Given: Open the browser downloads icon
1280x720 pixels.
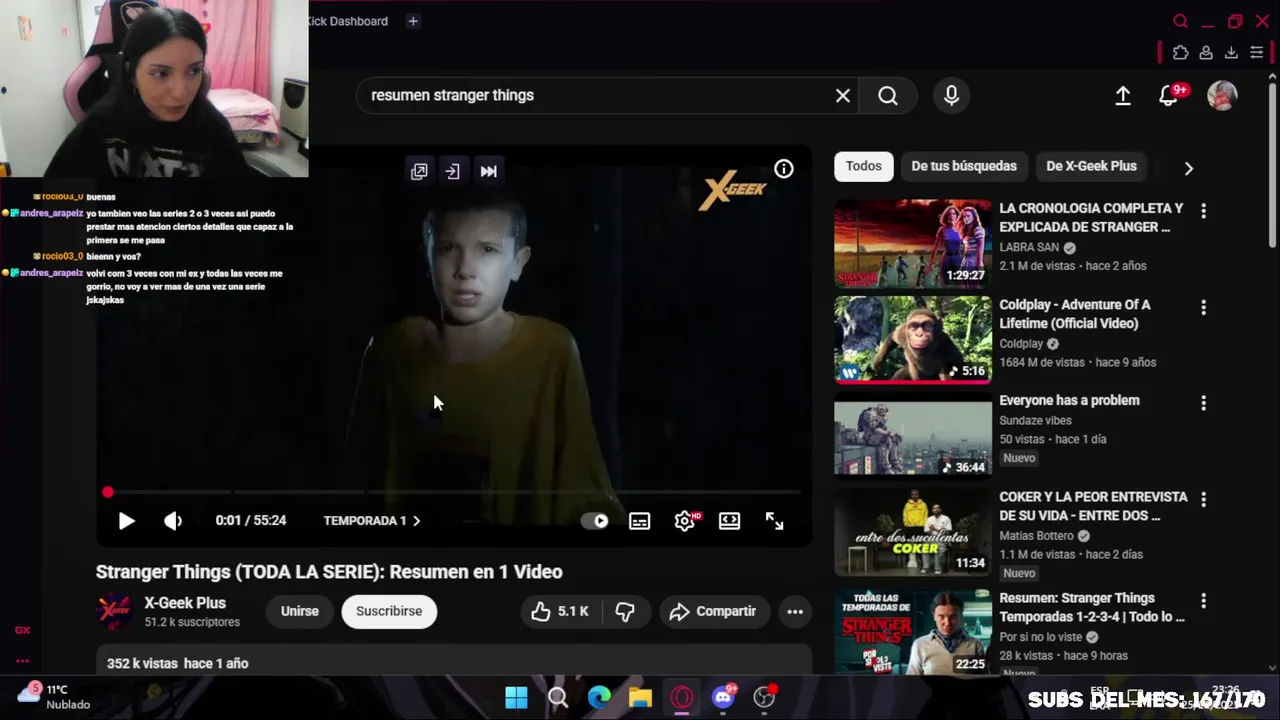Looking at the screenshot, I should (x=1231, y=53).
